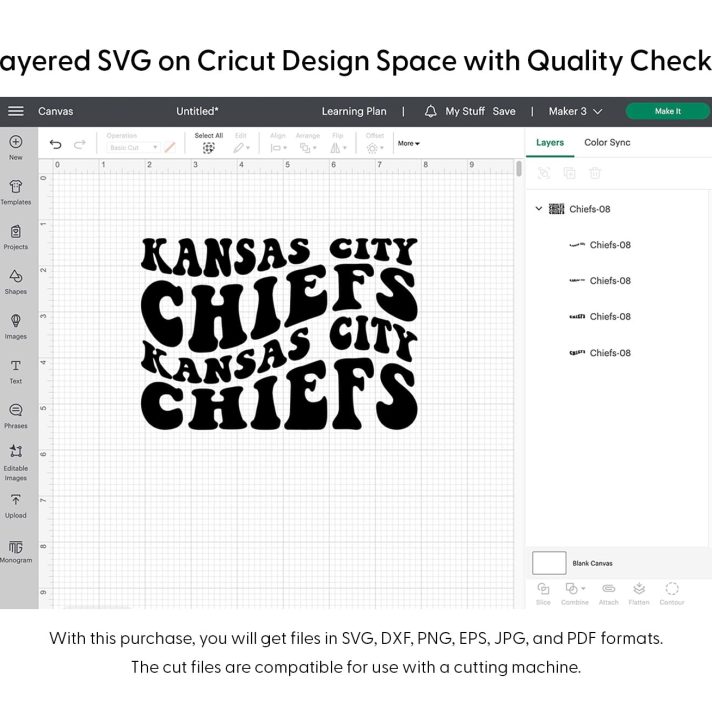Click the Slice tool
Screen dimensions: 712x712
coord(543,593)
